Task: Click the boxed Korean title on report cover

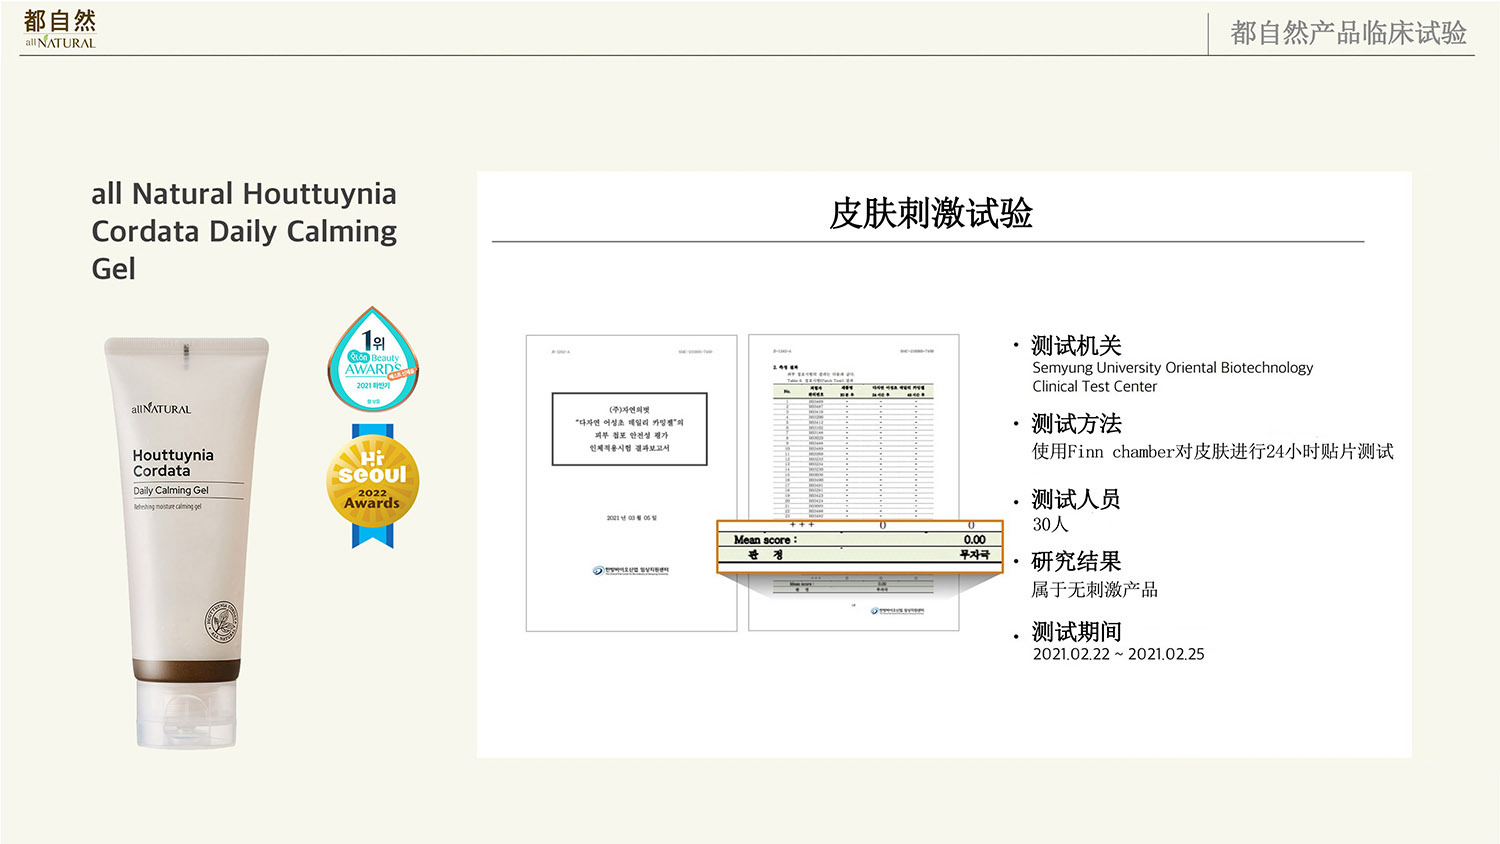Action: click(629, 429)
